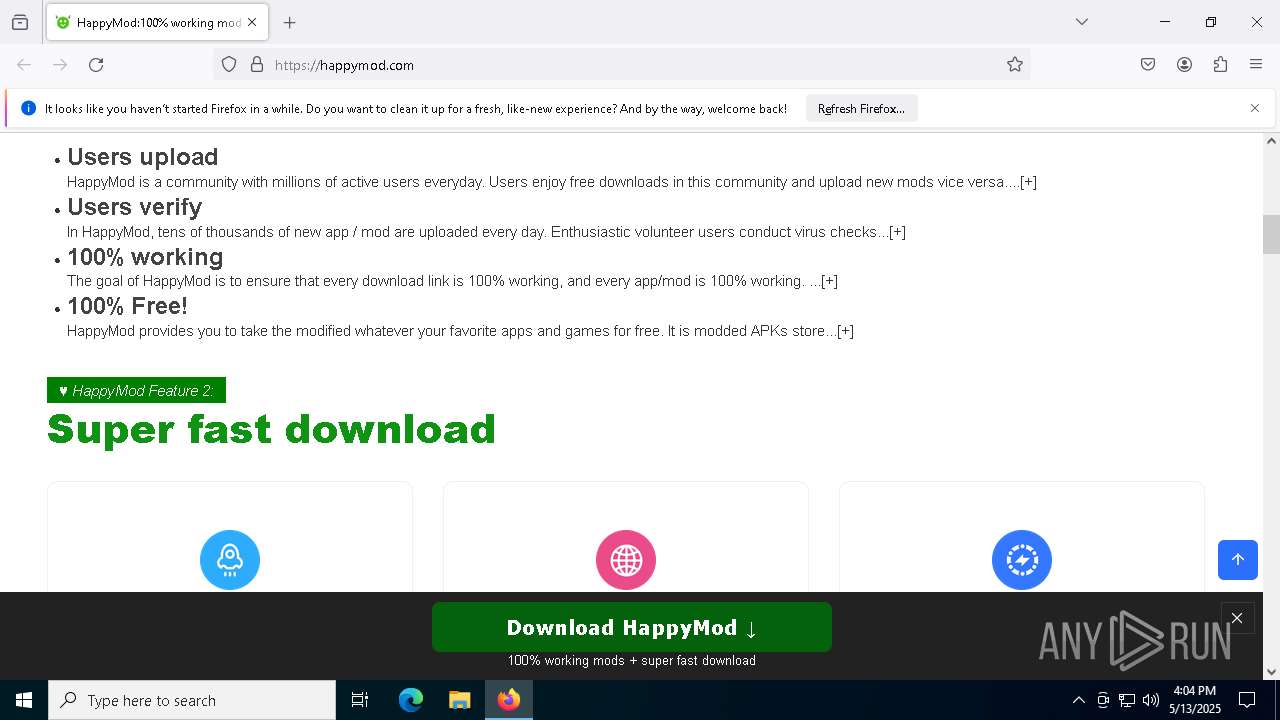This screenshot has height=720, width=1280.
Task: Click page scrollbar up arrow
Action: pos(1271,141)
